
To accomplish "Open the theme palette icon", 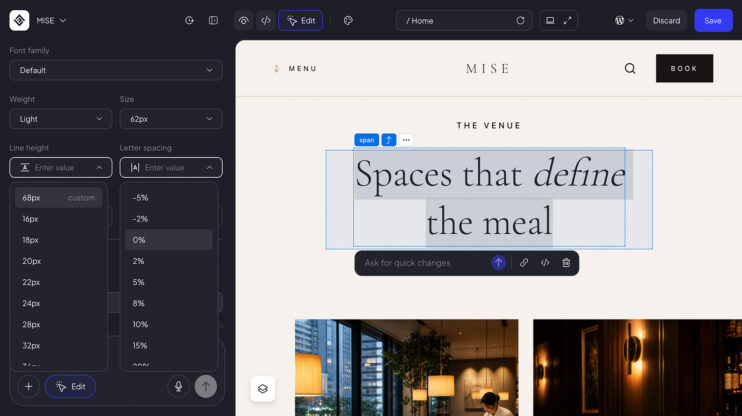I will click(348, 20).
